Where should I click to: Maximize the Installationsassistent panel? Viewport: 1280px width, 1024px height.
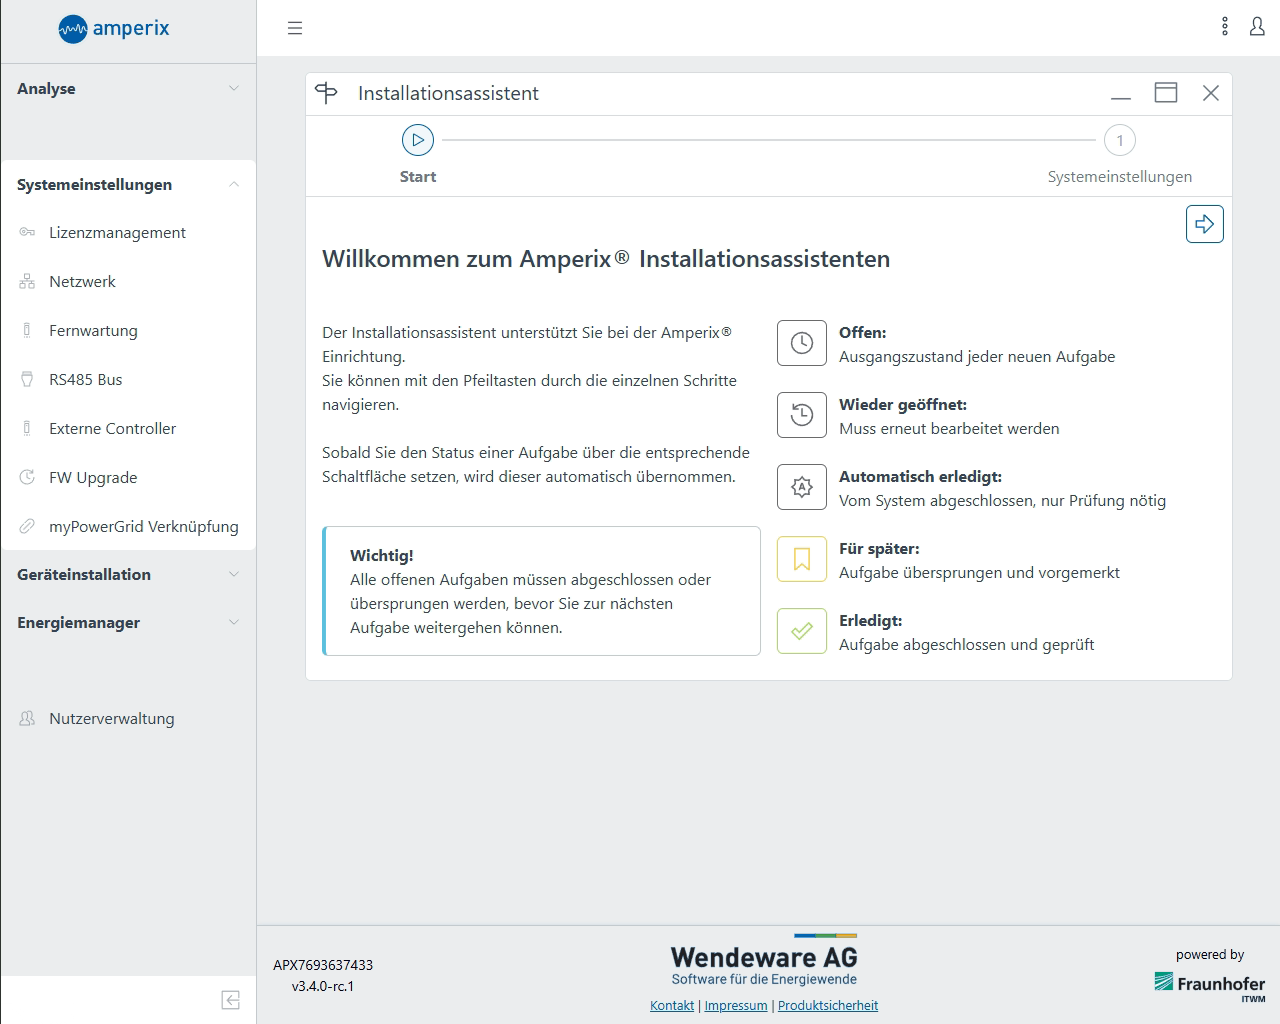(1166, 93)
